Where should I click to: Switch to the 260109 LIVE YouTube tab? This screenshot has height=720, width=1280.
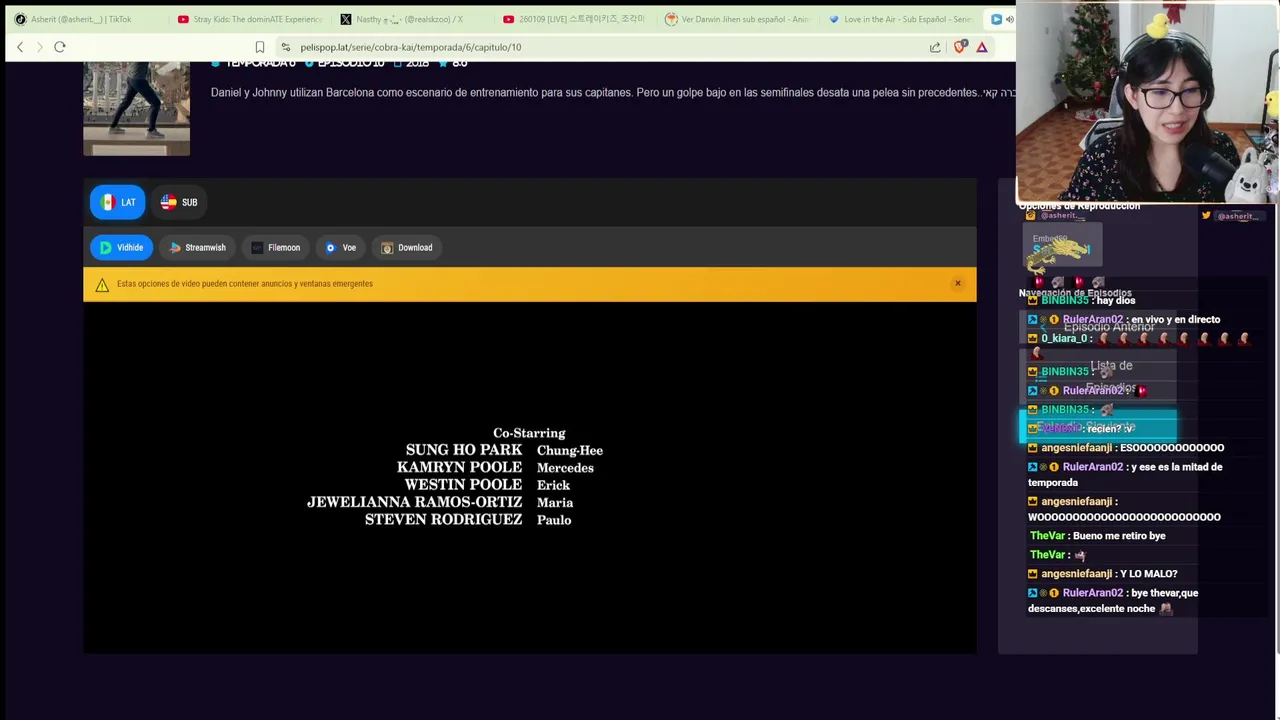click(x=573, y=19)
